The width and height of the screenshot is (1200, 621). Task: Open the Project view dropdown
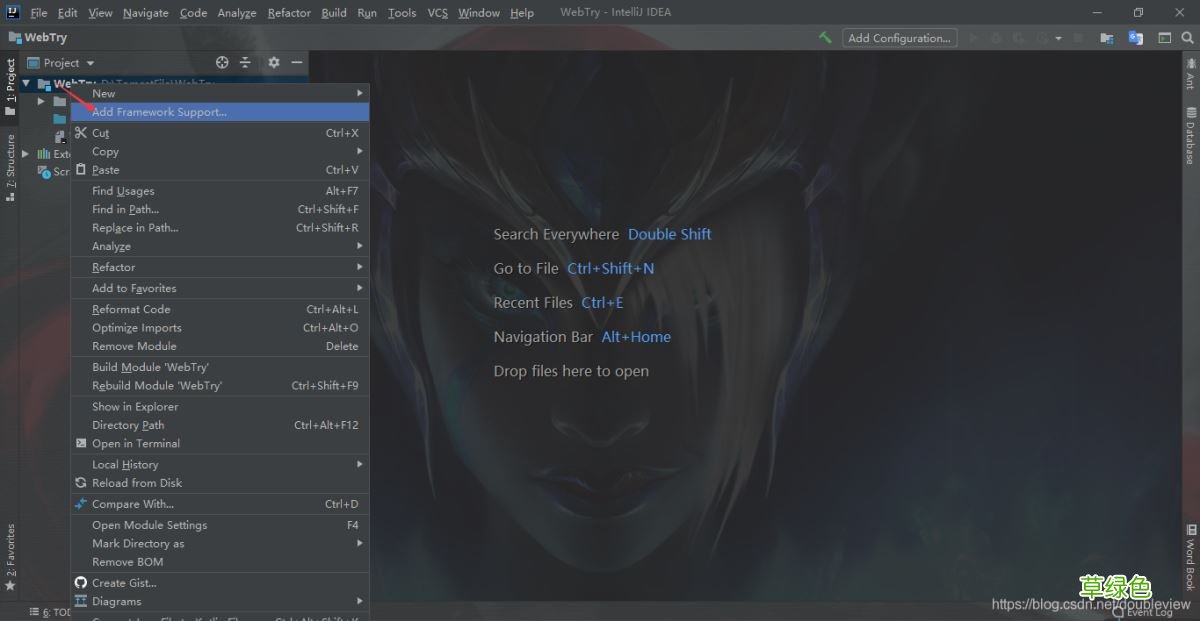61,62
